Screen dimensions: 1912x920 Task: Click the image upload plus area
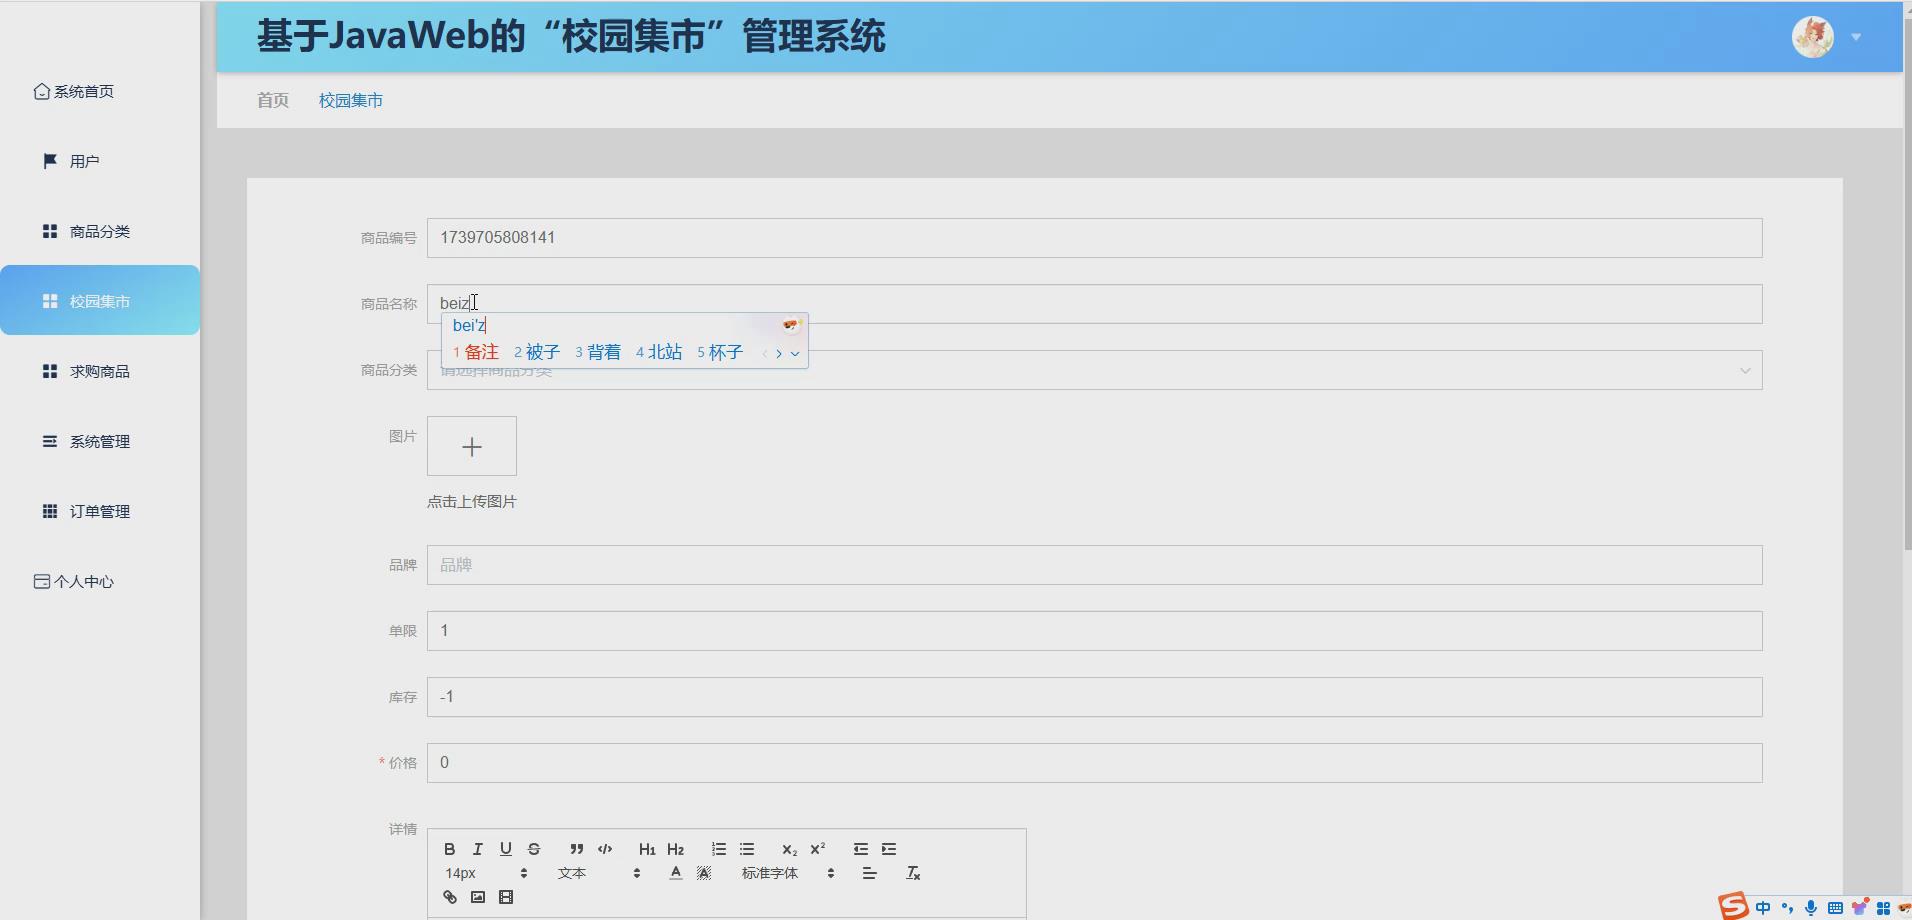tap(470, 445)
